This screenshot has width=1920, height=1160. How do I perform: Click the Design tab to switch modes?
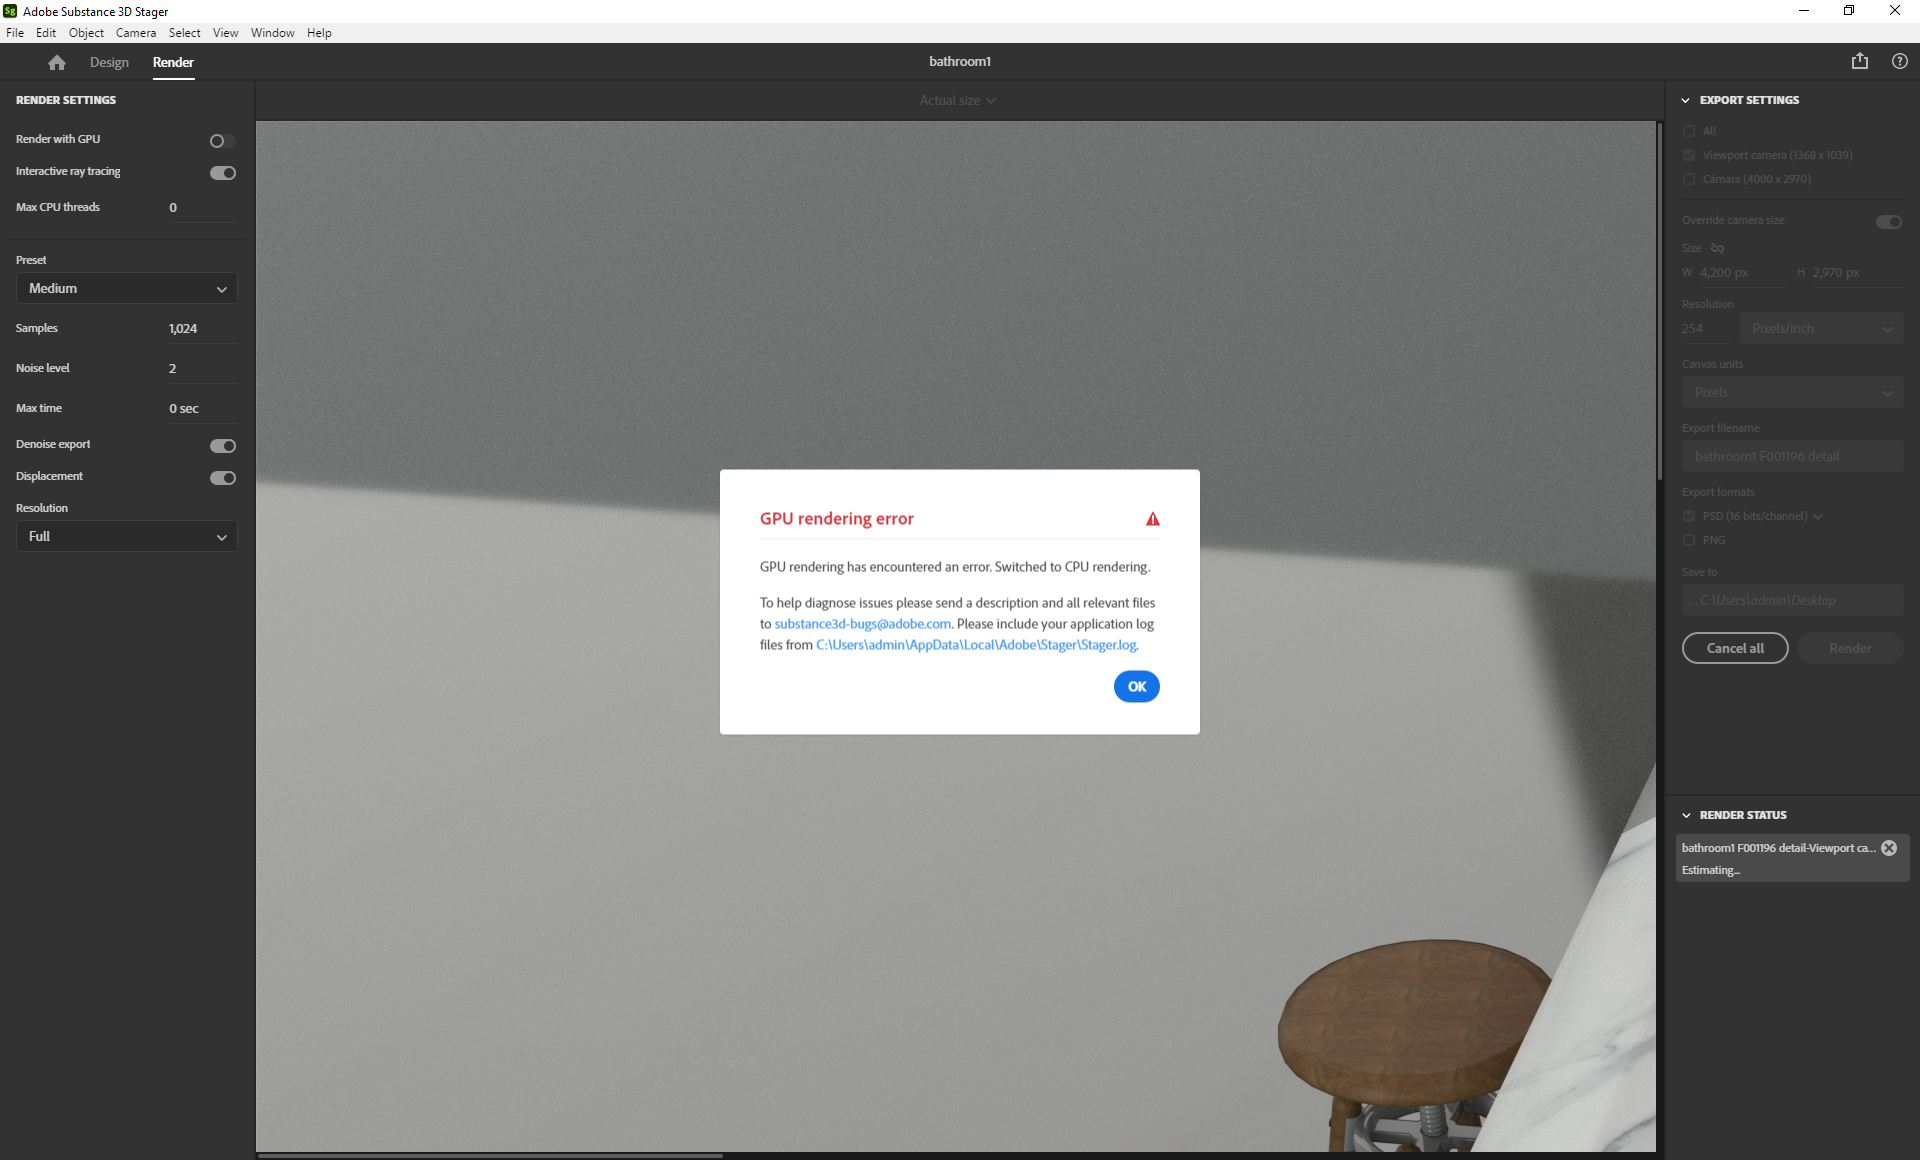click(x=107, y=62)
